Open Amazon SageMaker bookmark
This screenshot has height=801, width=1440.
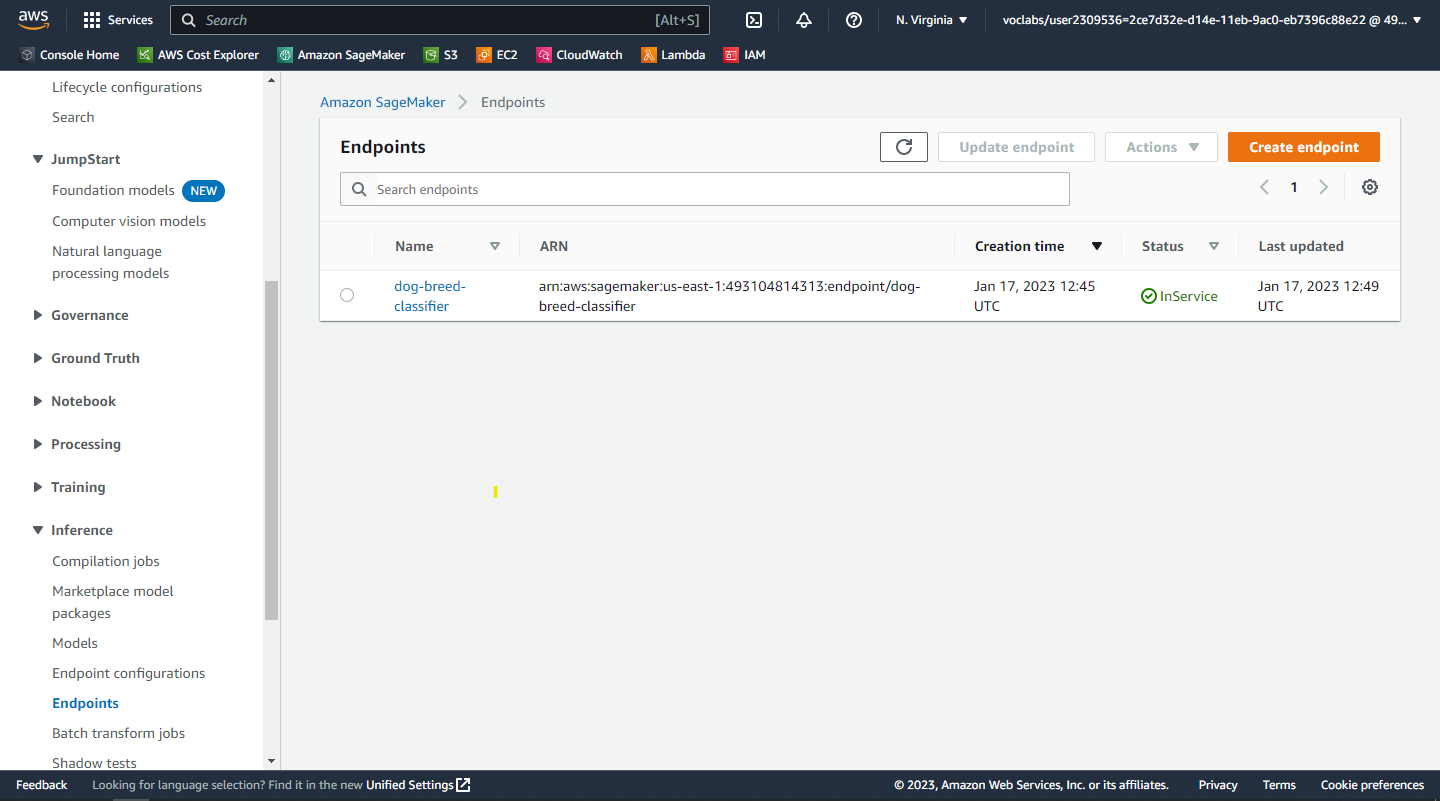[341, 55]
